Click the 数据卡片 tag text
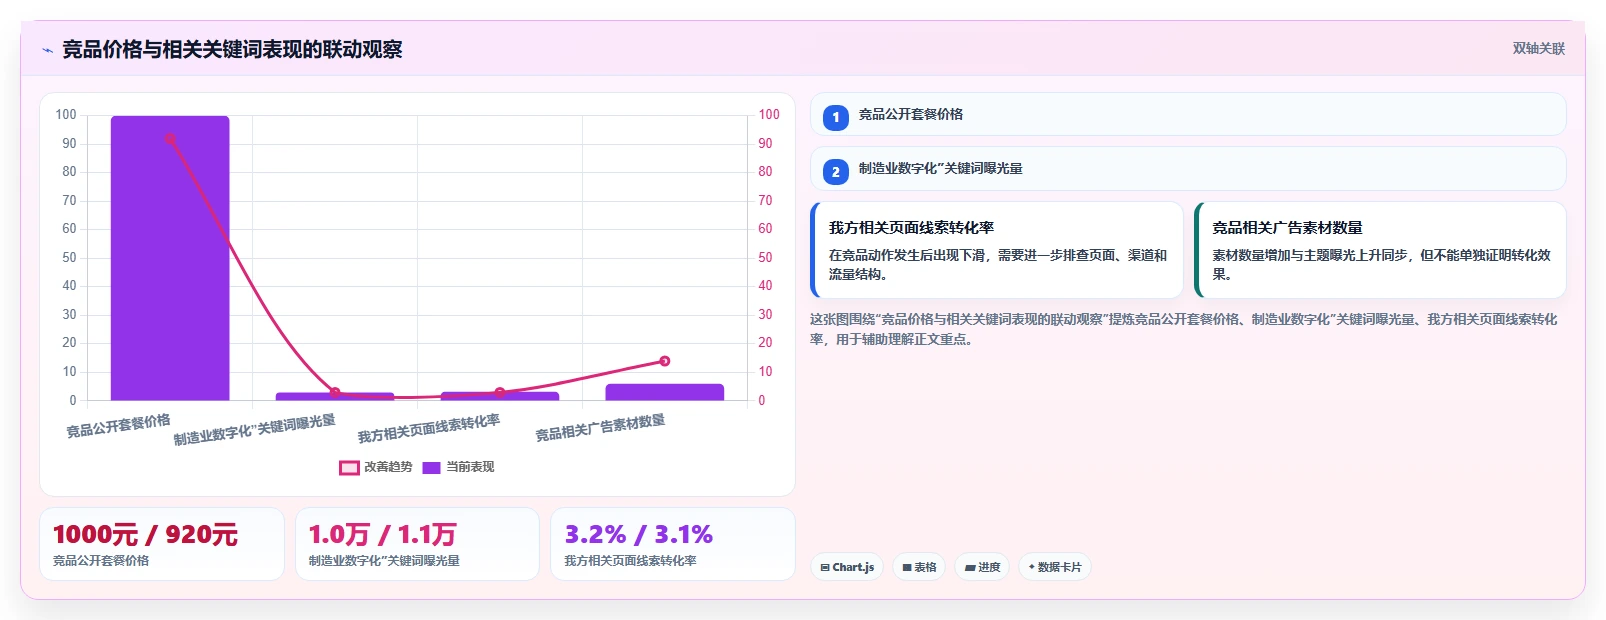The width and height of the screenshot is (1606, 620). coord(1060,567)
